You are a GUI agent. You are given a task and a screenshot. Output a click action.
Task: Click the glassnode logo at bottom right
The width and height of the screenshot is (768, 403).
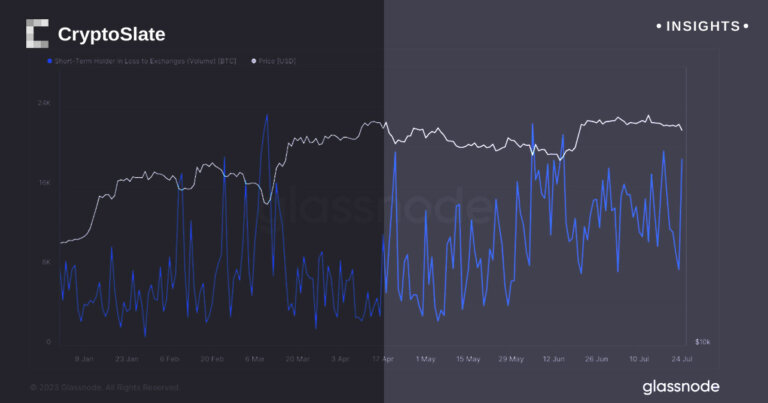coord(680,386)
